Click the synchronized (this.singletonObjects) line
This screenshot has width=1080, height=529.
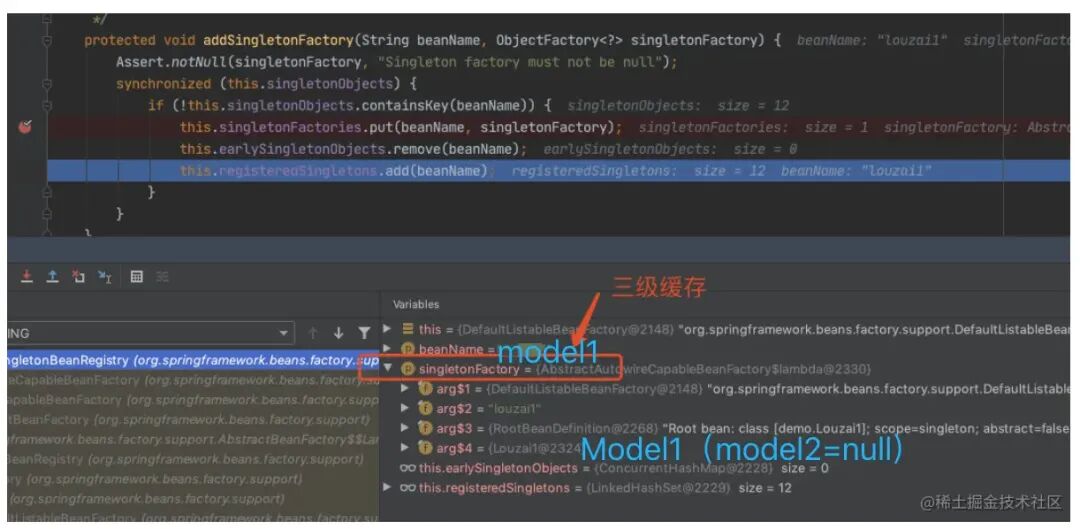(267, 84)
